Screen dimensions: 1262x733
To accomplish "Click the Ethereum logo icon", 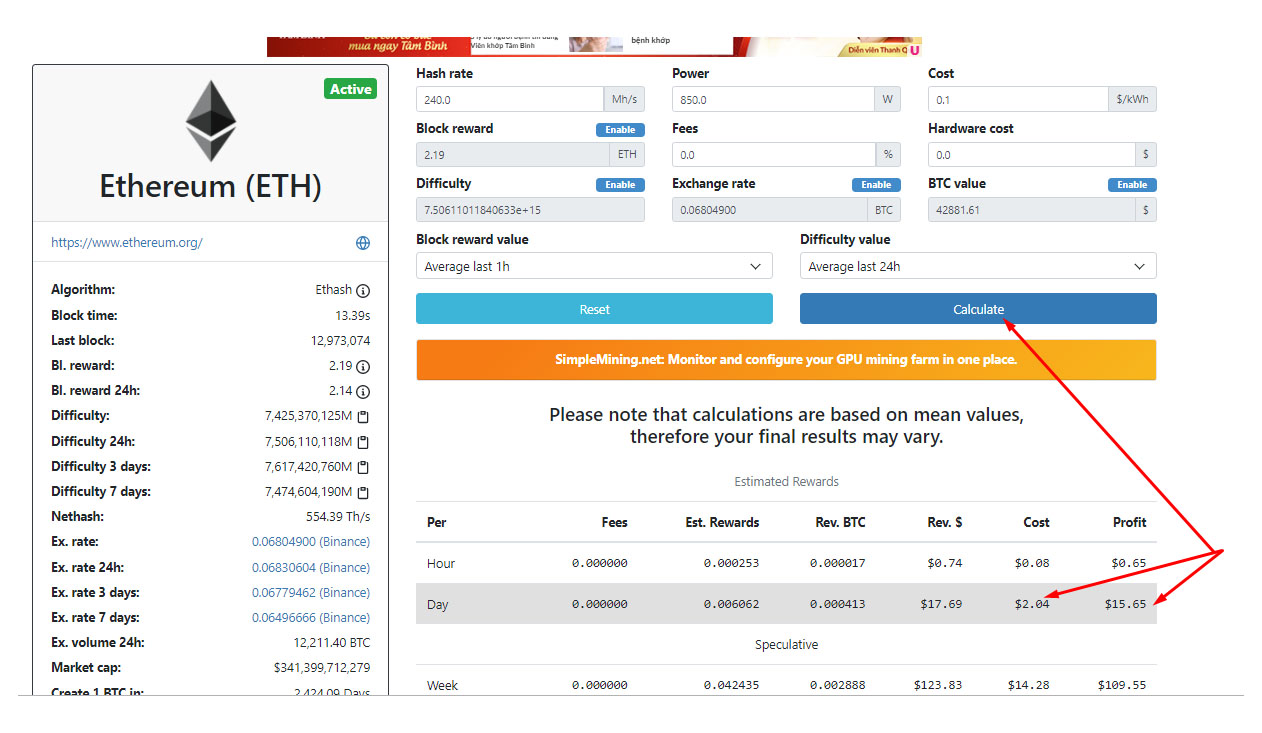I will point(211,121).
